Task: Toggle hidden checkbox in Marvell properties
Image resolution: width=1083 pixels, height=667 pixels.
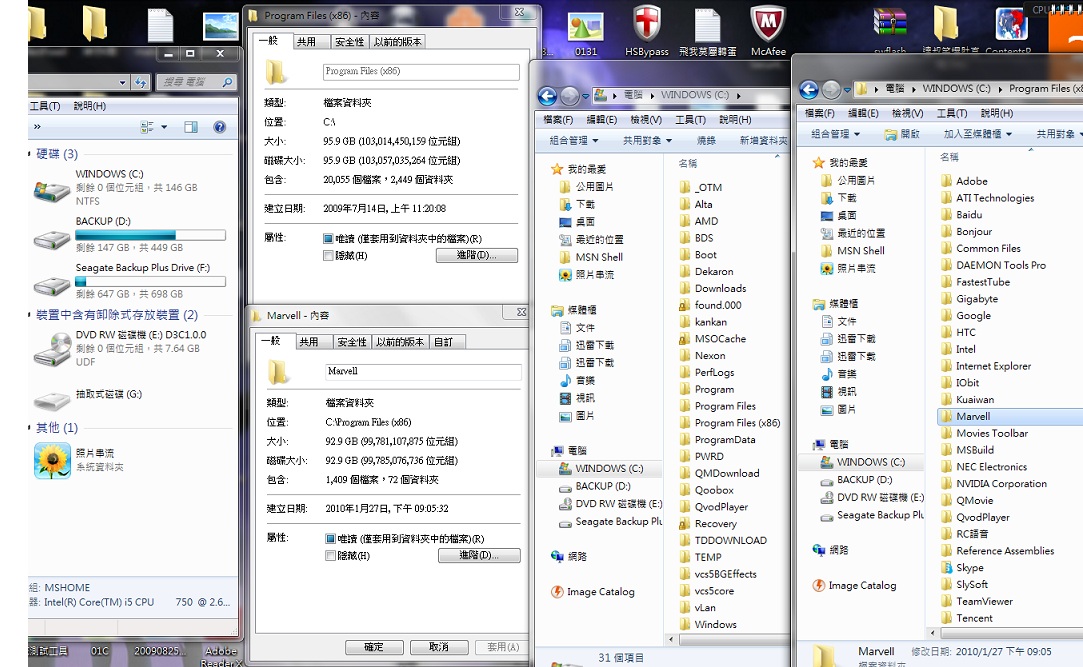Action: point(330,556)
